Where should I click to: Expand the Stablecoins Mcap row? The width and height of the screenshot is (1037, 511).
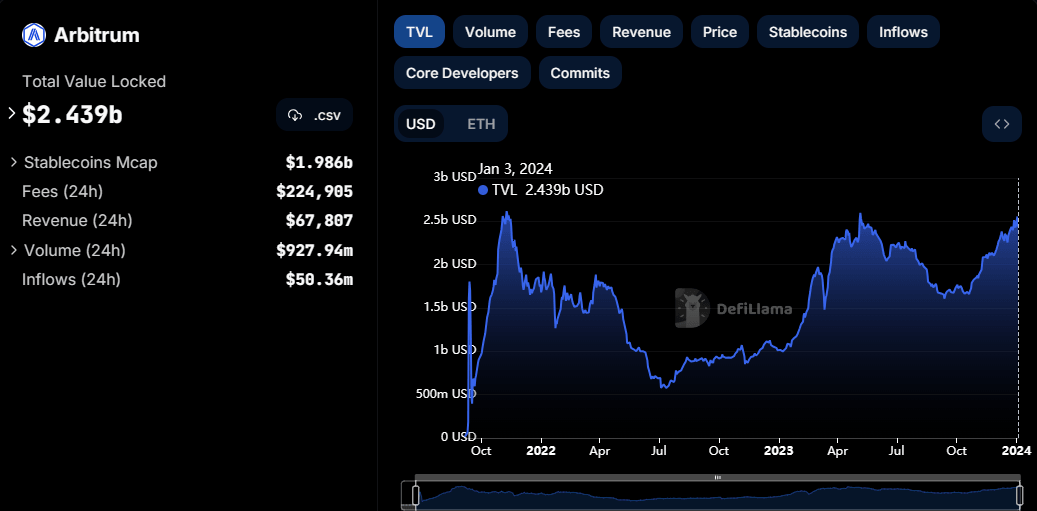click(x=14, y=162)
